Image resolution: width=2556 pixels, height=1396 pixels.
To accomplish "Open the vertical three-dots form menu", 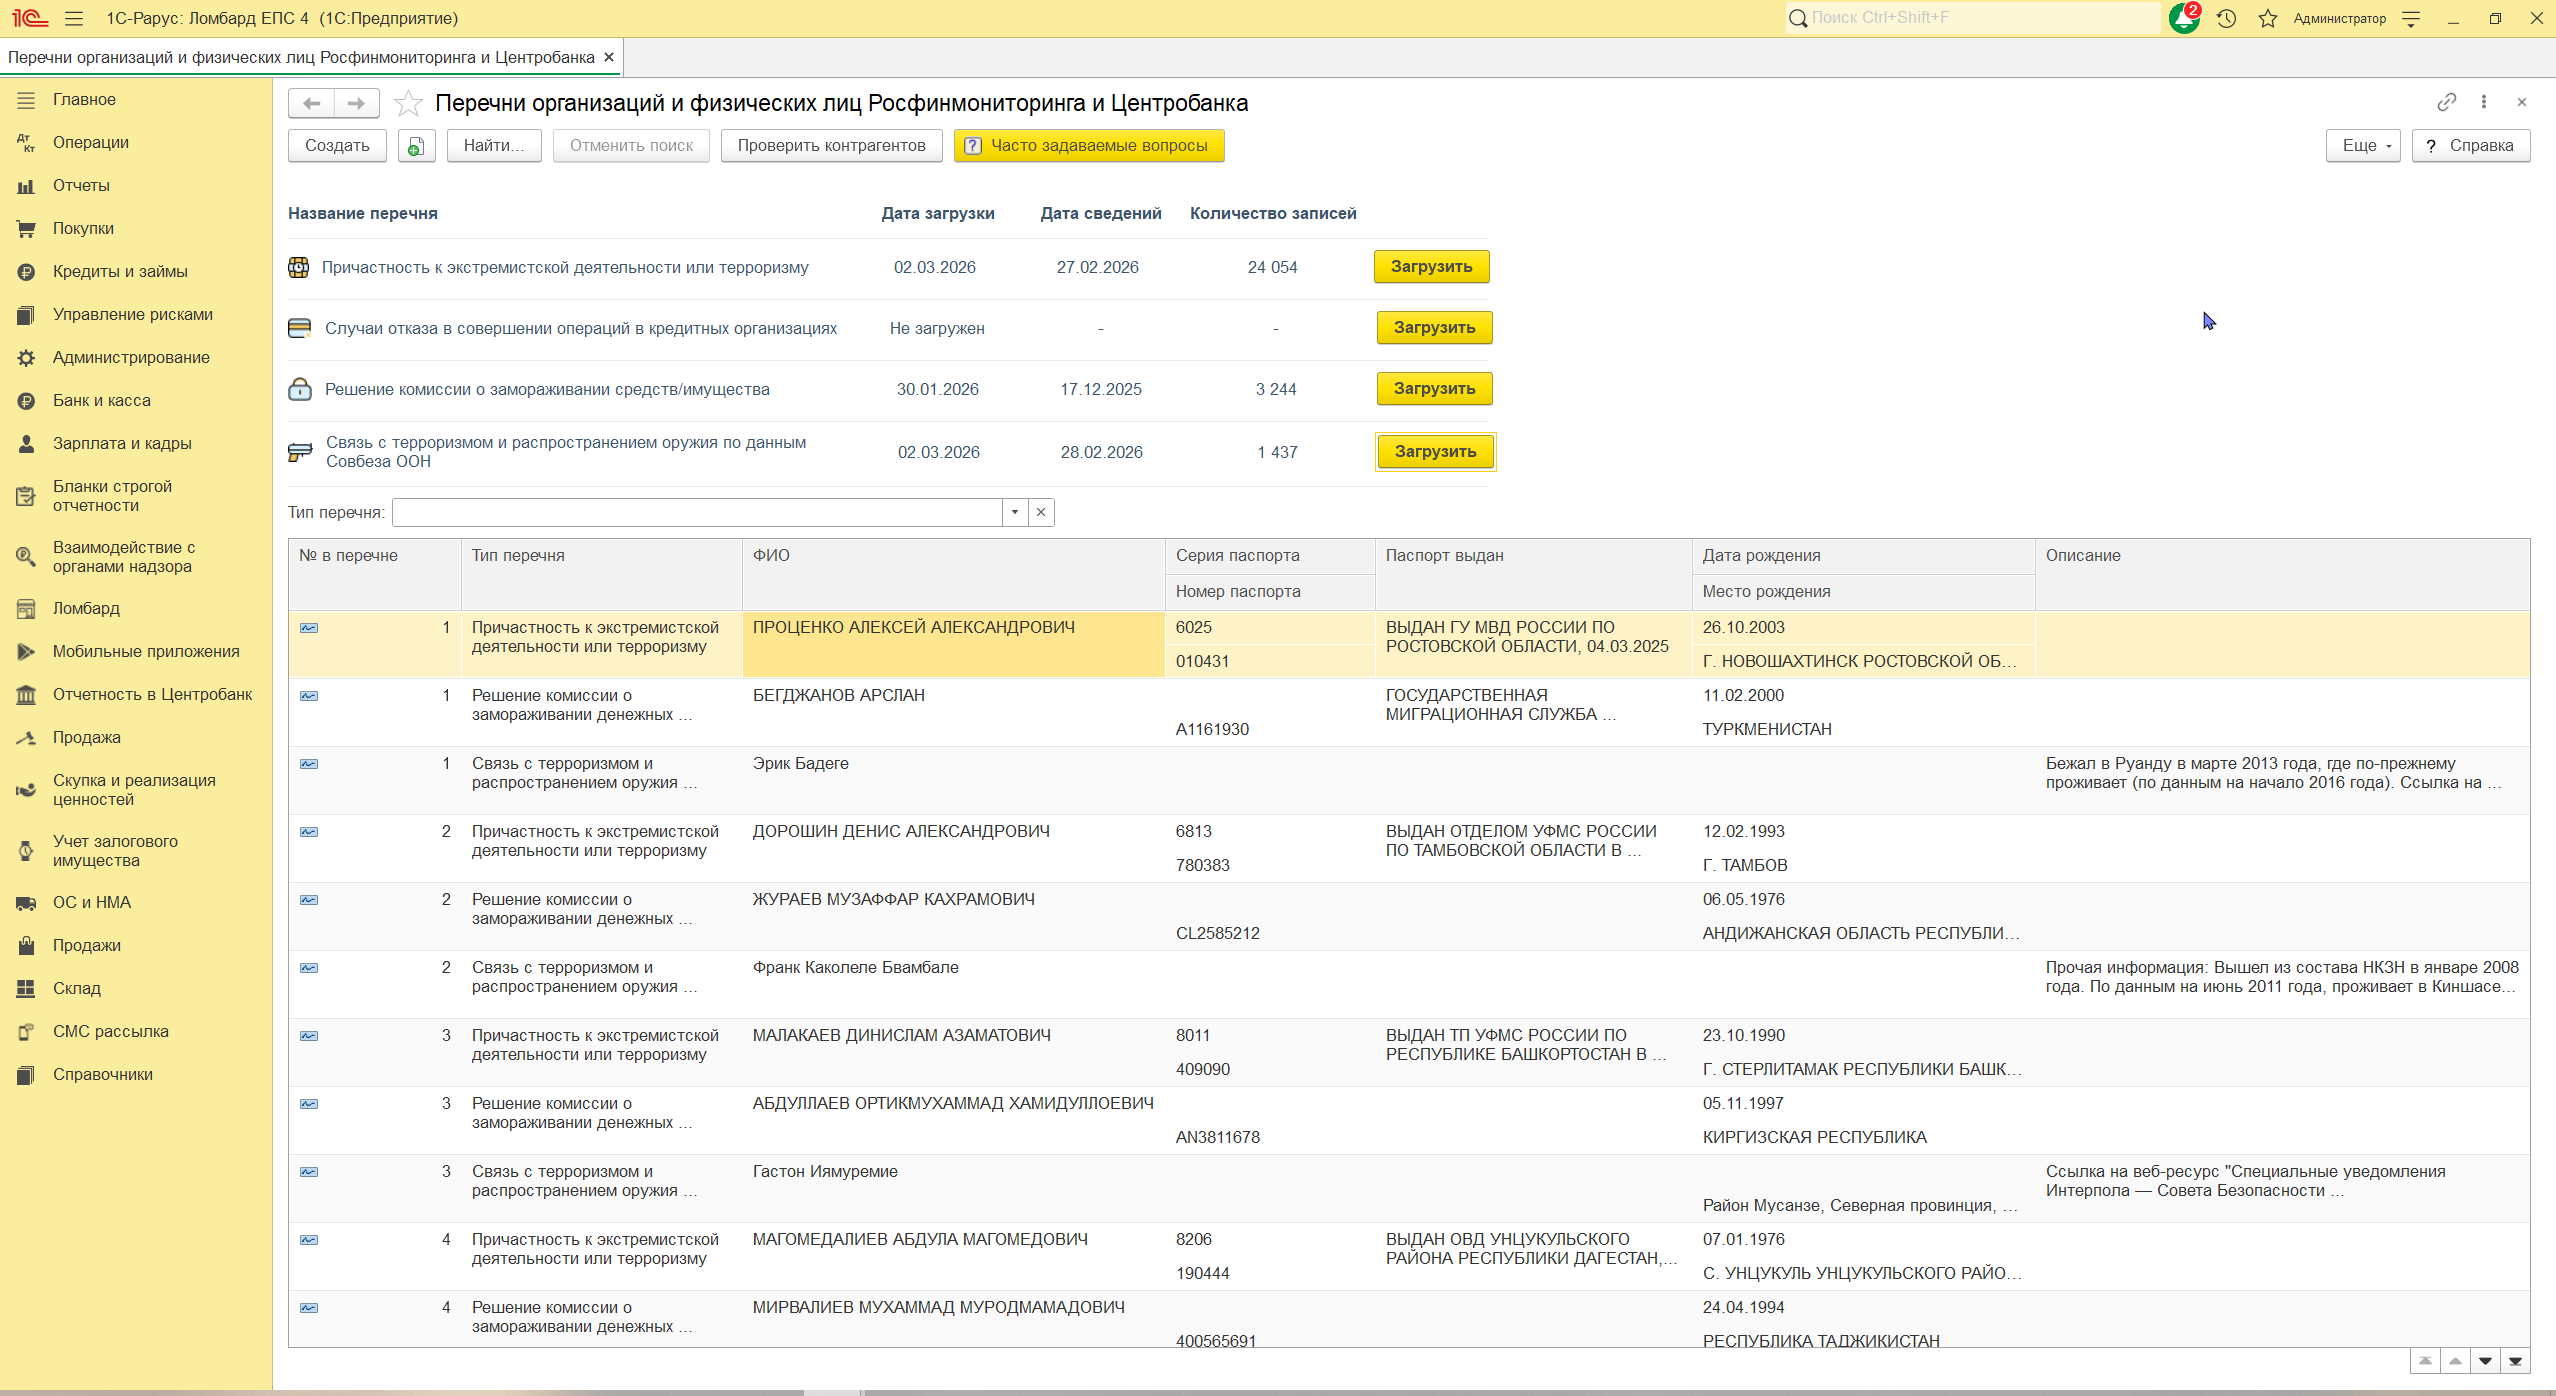I will click(x=2484, y=102).
